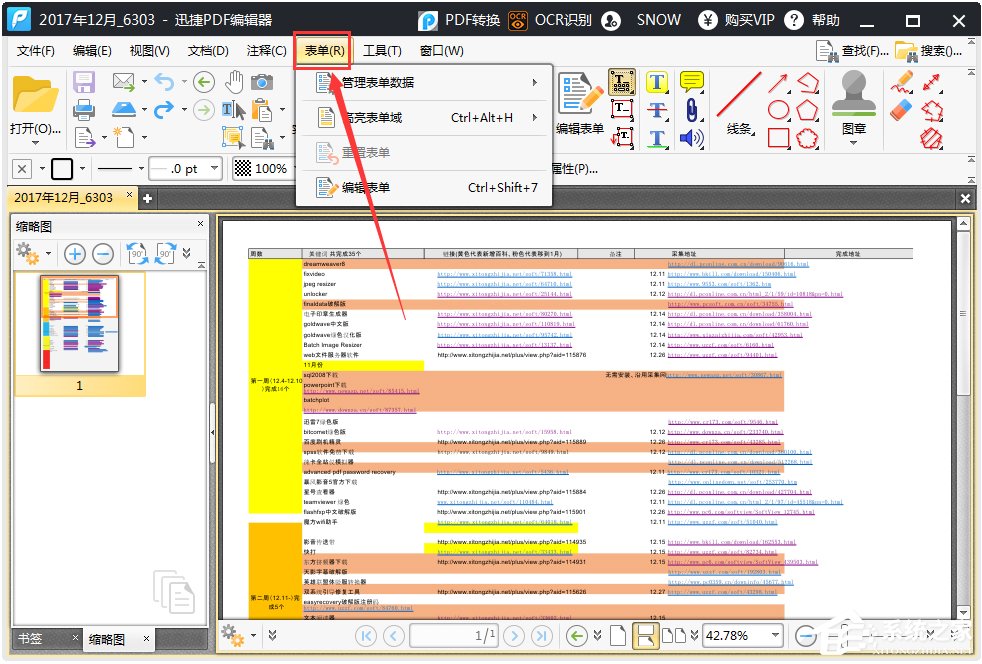Click the Save floppy disk icon
Viewport: 982px width, 664px height.
84,82
